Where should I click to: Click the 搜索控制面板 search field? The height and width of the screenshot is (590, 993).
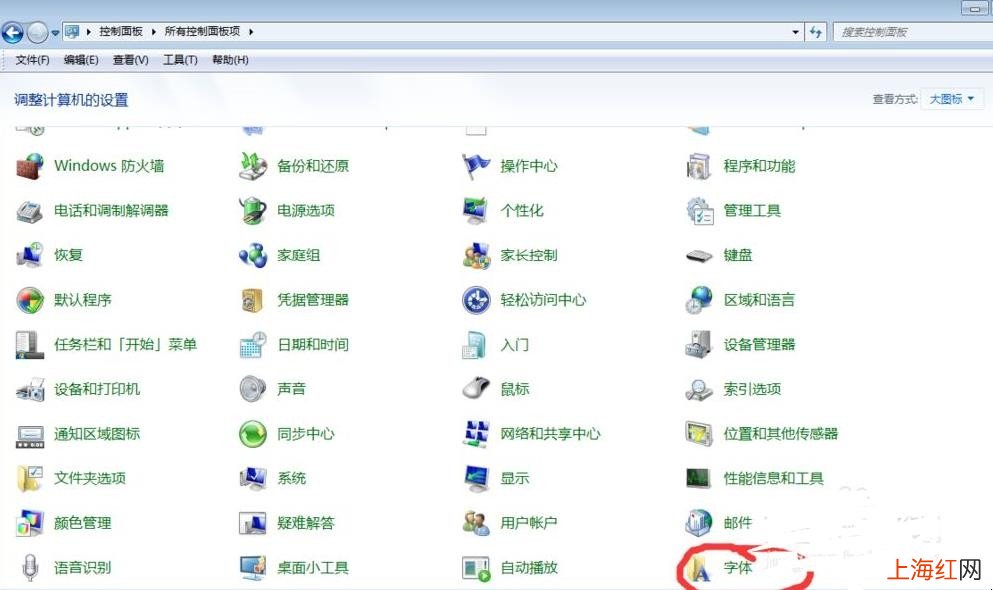tap(912, 32)
